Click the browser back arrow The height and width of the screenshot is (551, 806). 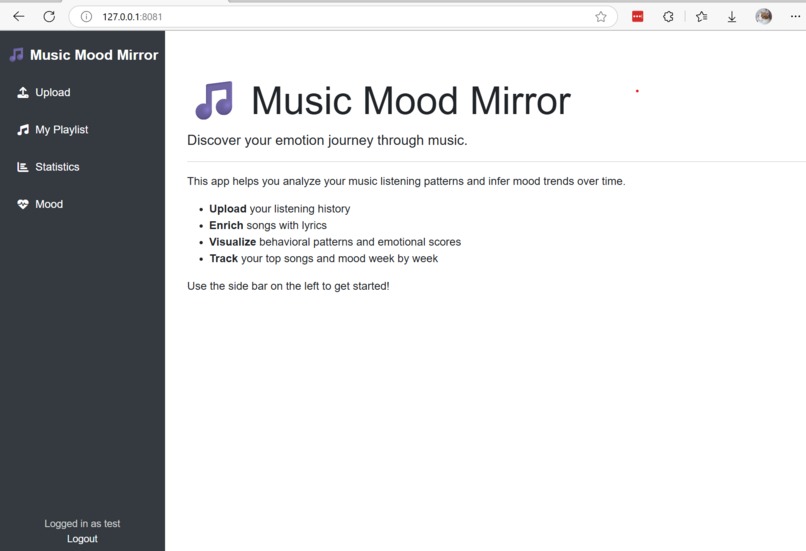pyautogui.click(x=19, y=16)
